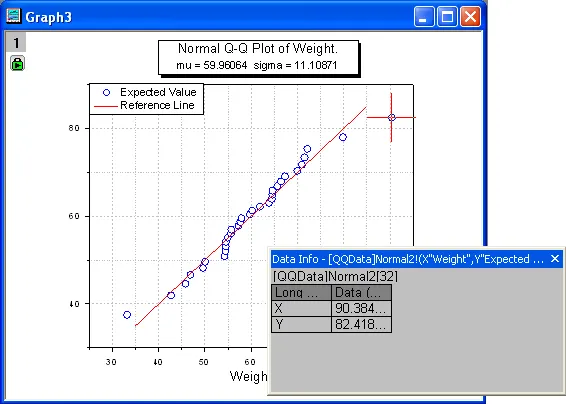Click the Y axis label 60

tap(74, 216)
